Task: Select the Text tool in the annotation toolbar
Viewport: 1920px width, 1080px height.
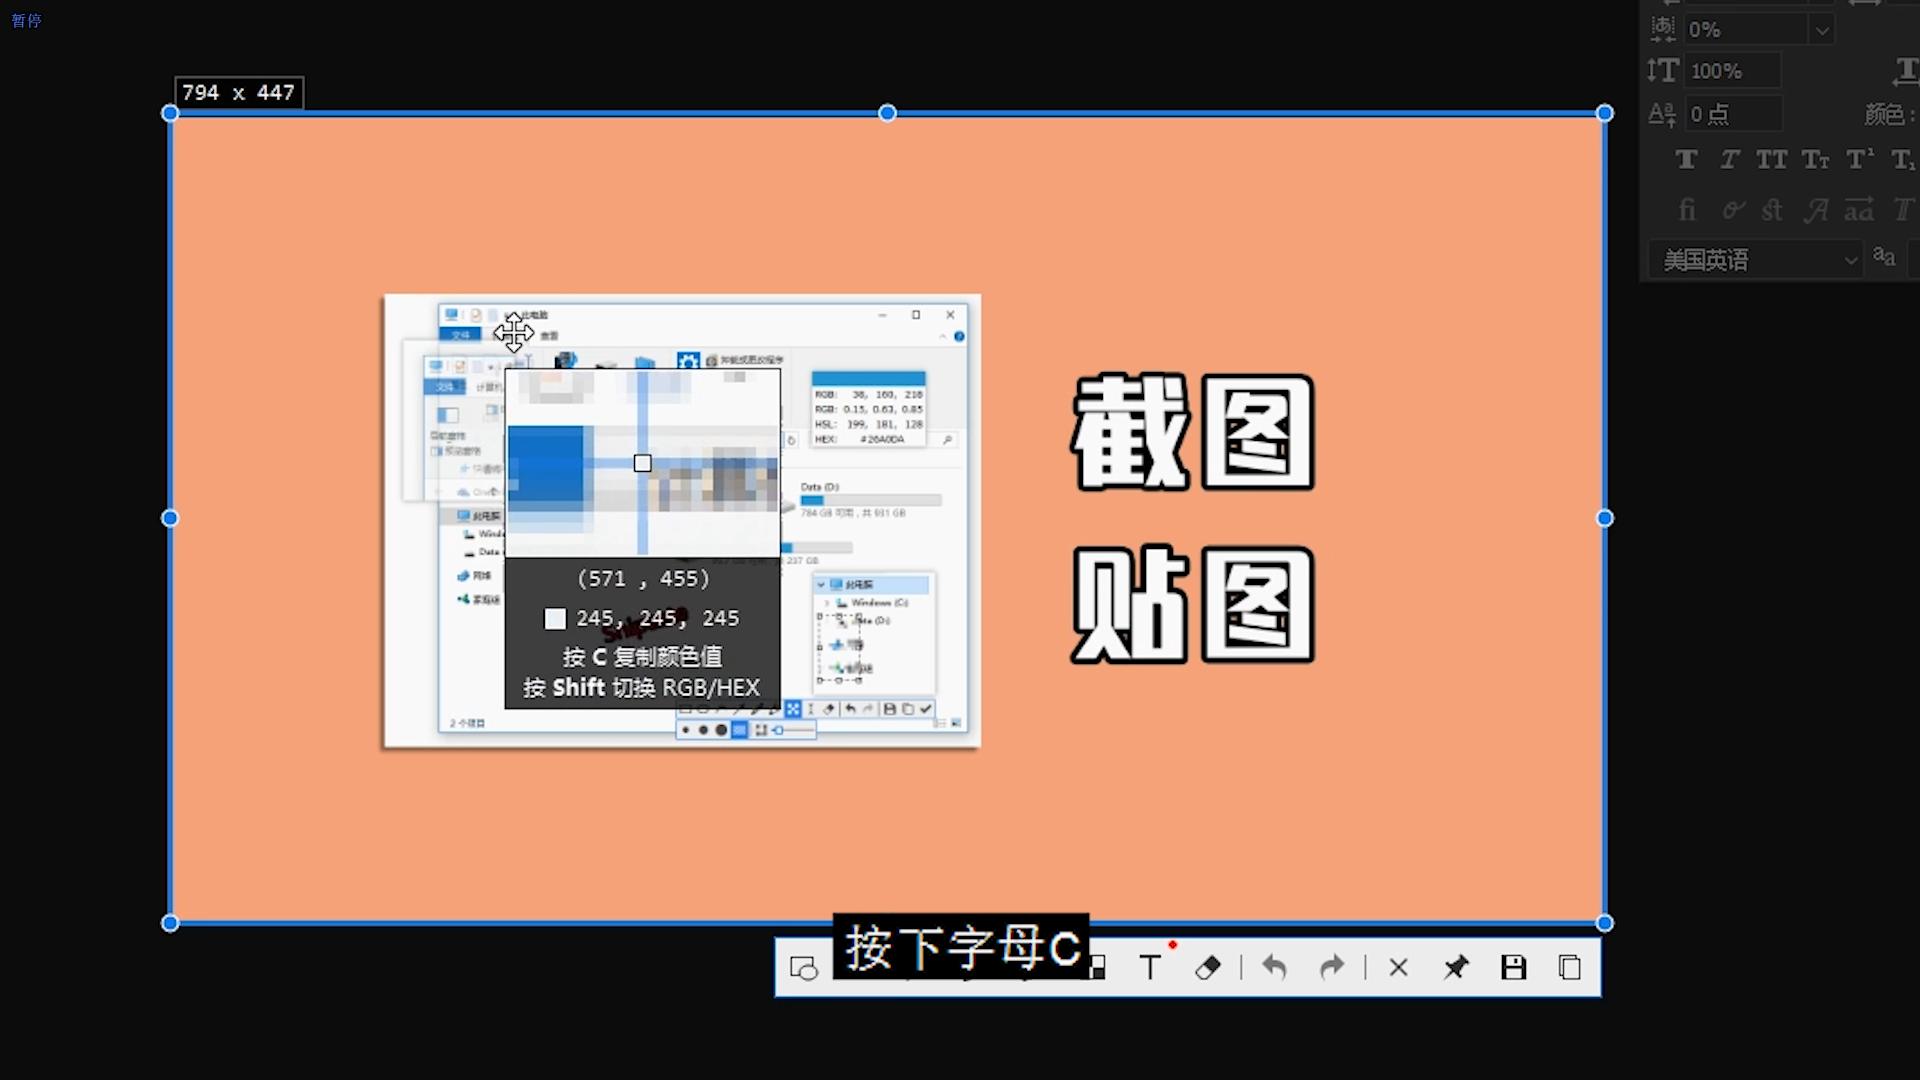Action: [1151, 967]
